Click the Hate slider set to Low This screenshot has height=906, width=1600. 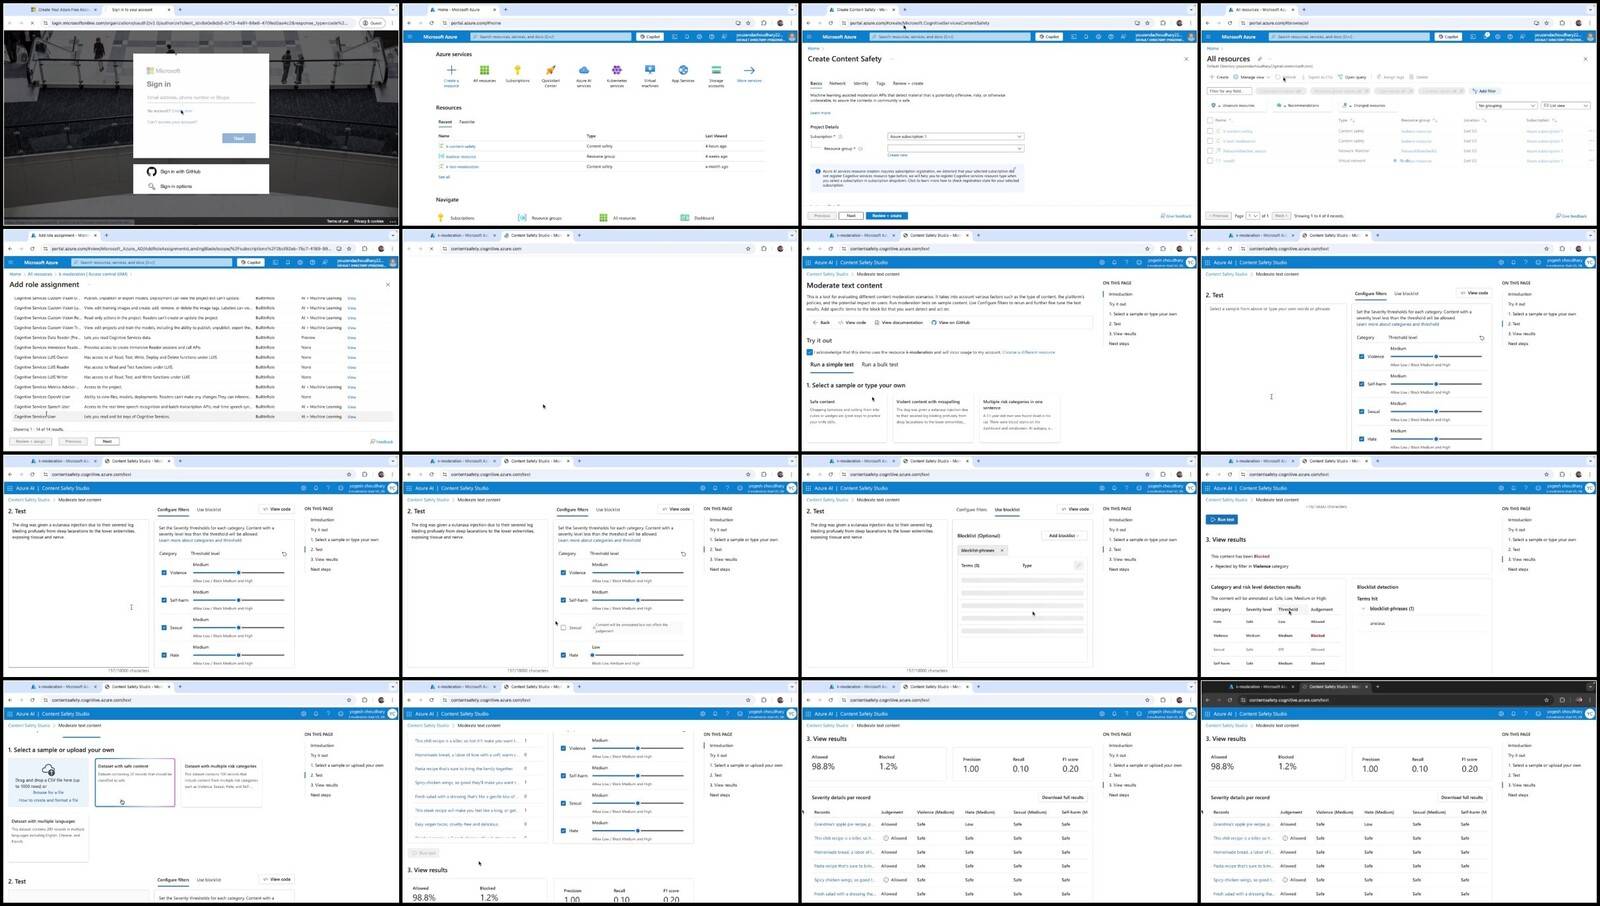click(x=637, y=655)
